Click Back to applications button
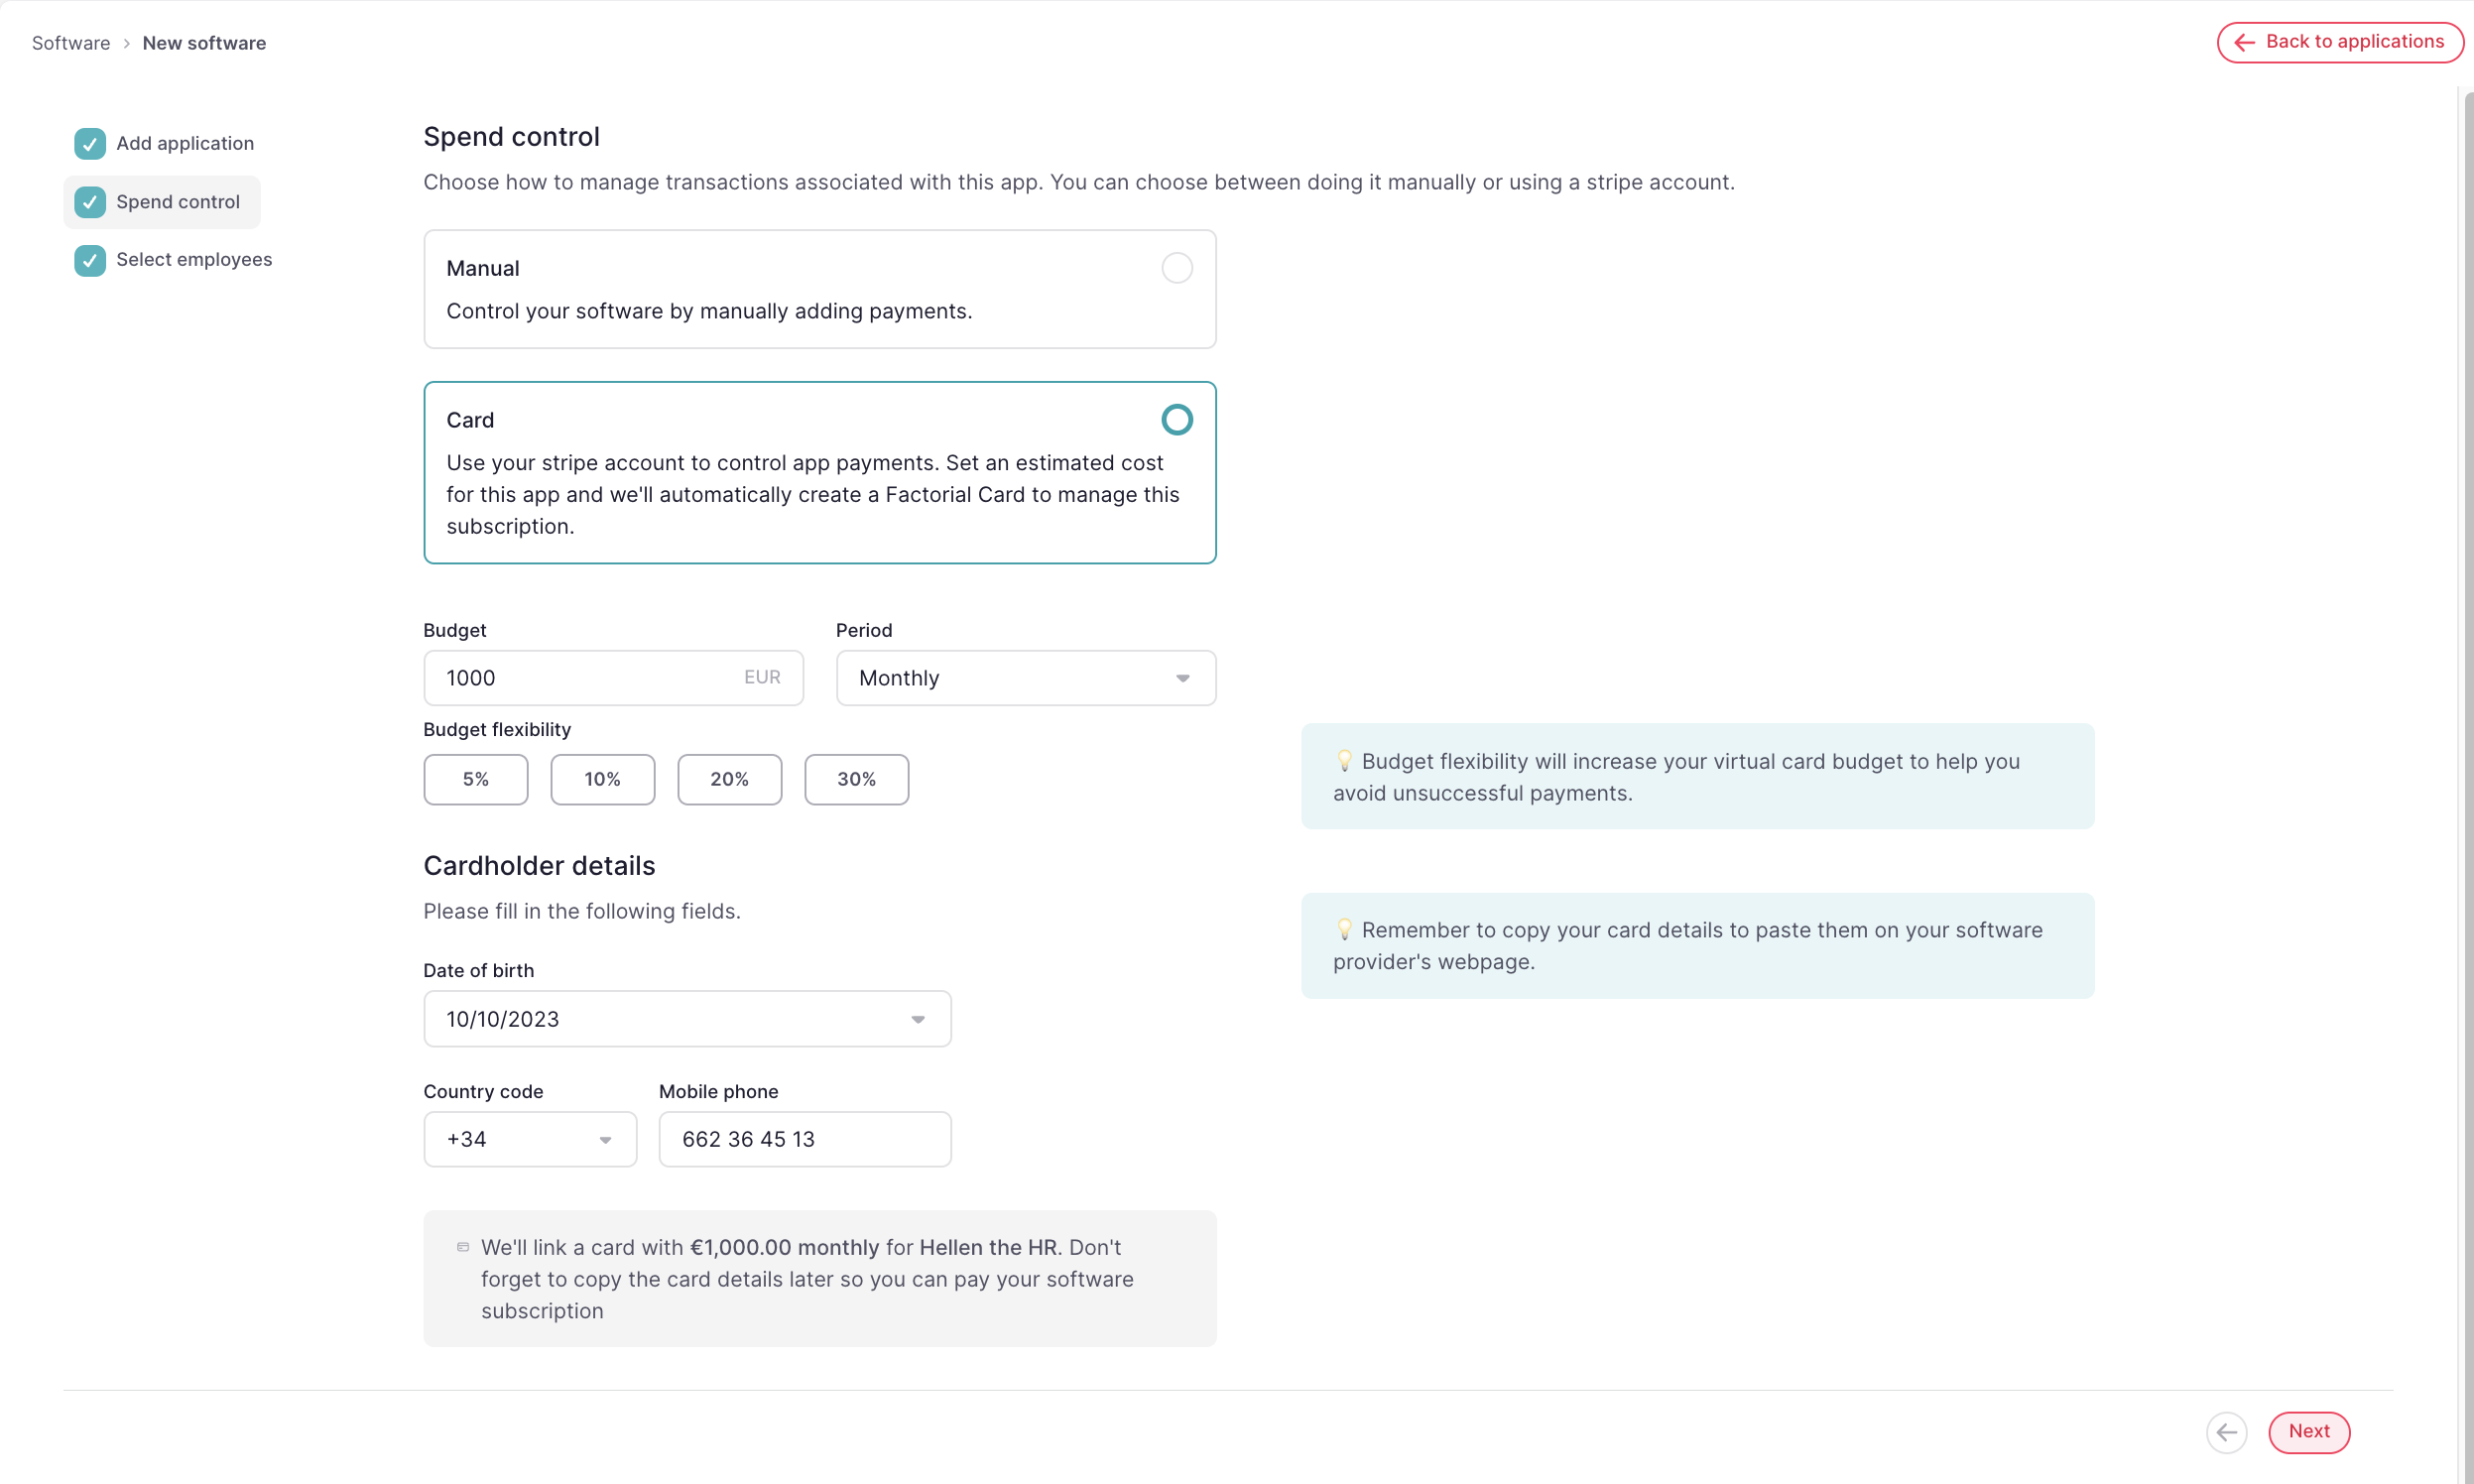 point(2339,42)
